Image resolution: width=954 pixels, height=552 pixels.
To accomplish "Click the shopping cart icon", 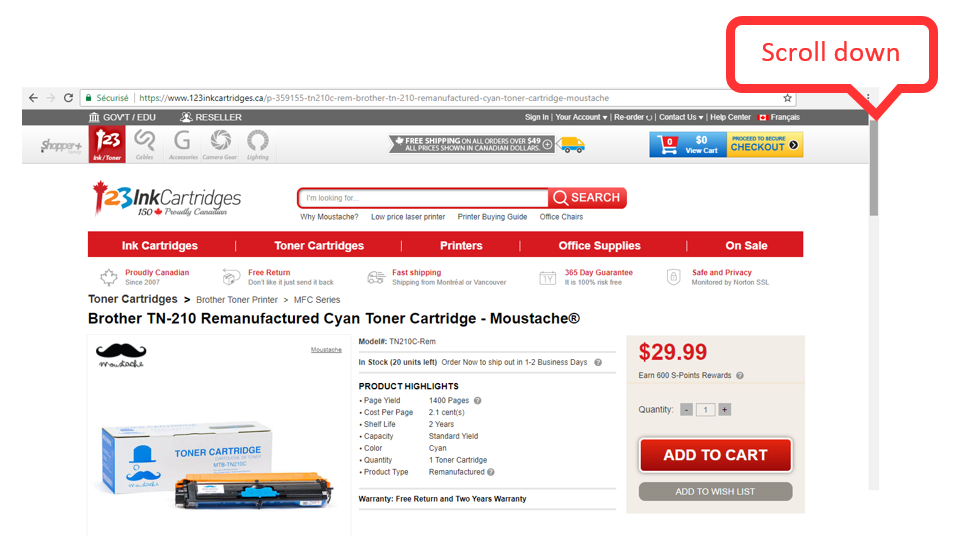I will click(x=668, y=145).
